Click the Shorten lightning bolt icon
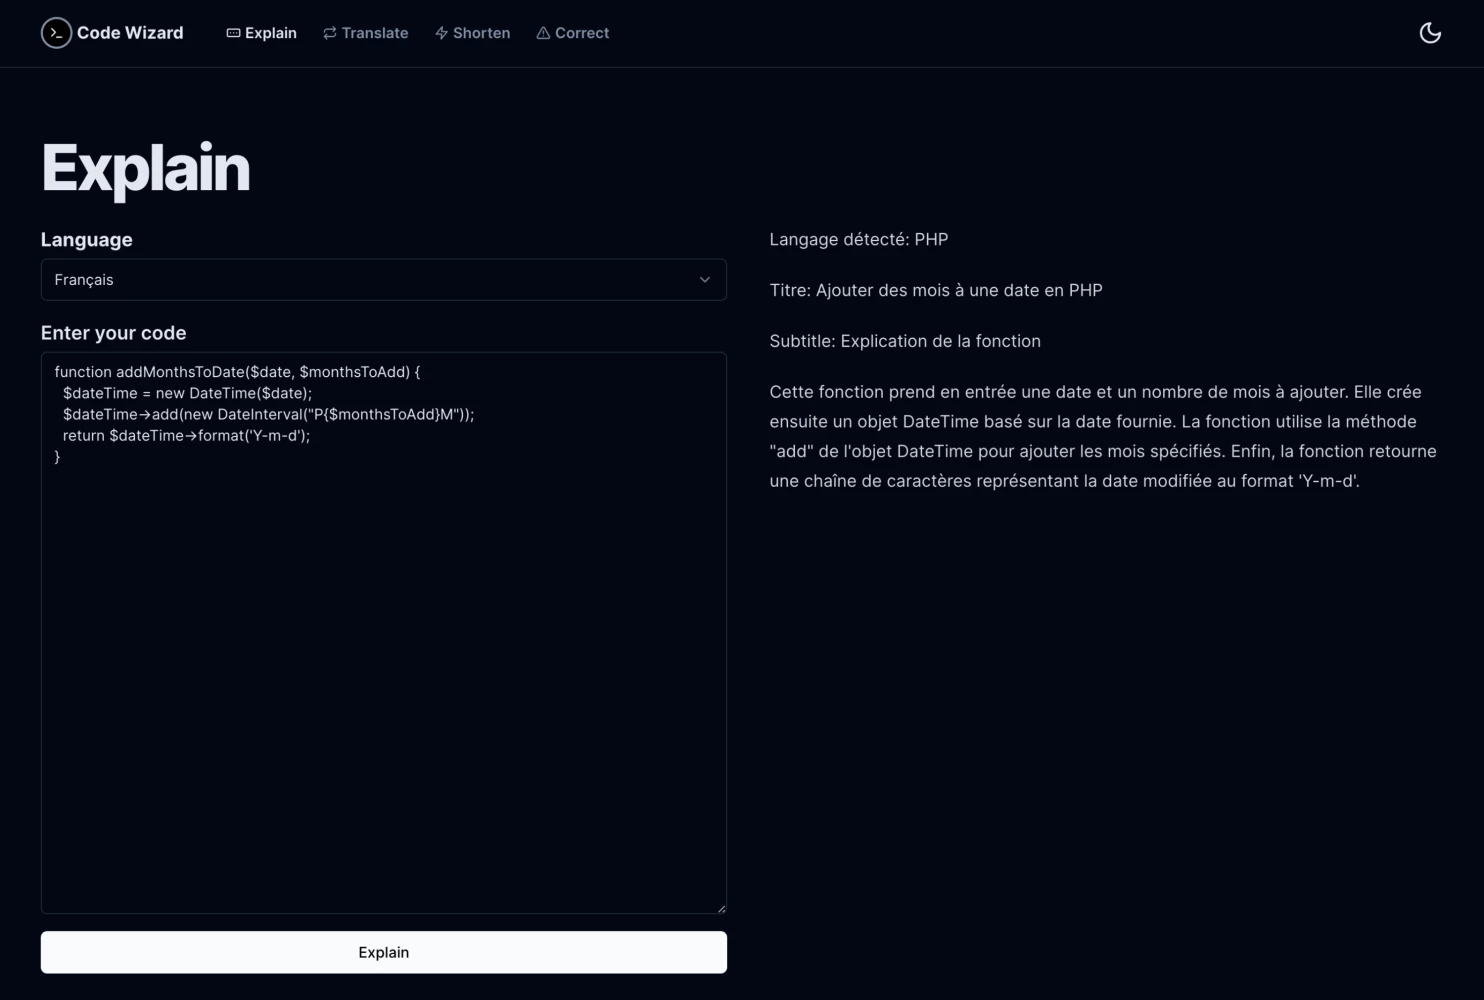Screen dimensions: 1484x1000 pos(441,33)
